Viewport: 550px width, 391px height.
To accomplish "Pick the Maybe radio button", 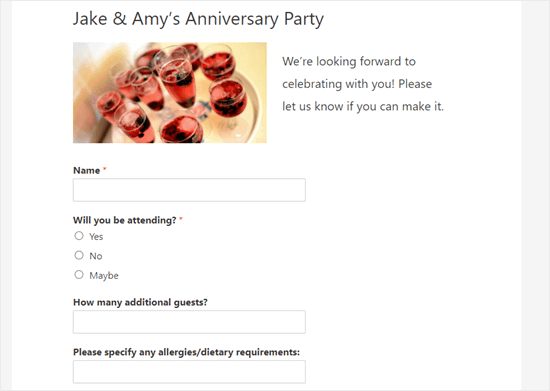I will [79, 274].
